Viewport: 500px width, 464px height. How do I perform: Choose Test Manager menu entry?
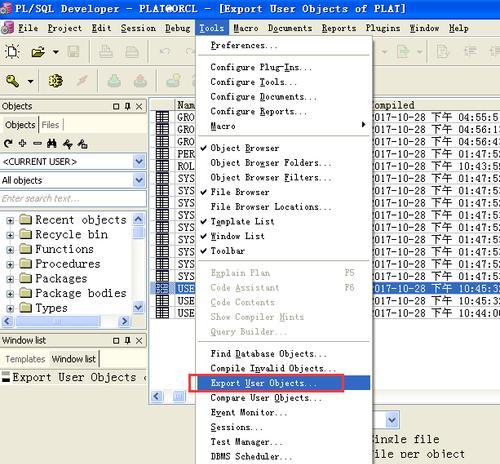pyautogui.click(x=284, y=442)
